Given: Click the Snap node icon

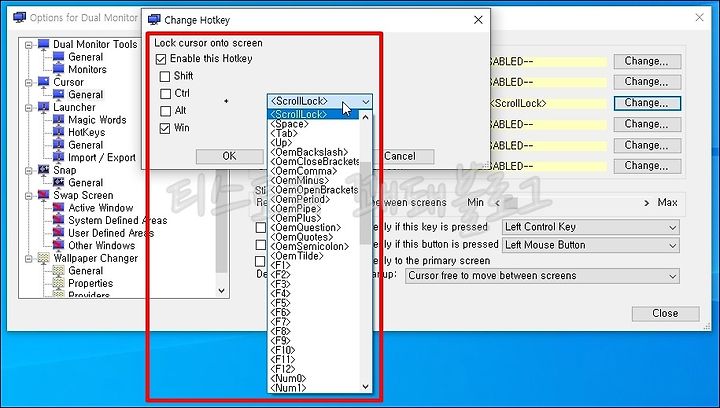Looking at the screenshot, I should point(44,170).
